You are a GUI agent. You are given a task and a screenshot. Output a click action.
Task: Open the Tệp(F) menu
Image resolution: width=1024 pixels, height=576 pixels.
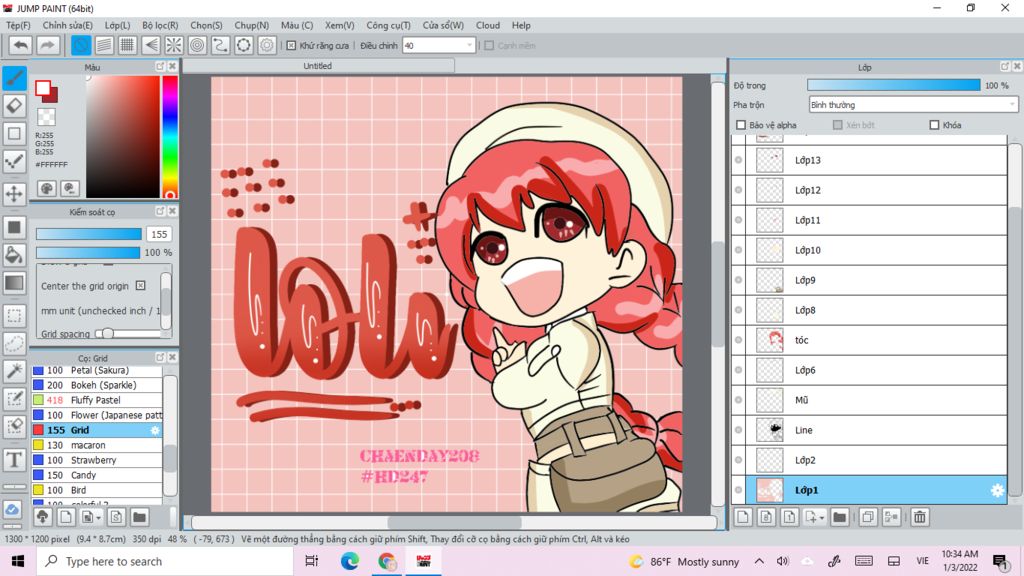18,25
